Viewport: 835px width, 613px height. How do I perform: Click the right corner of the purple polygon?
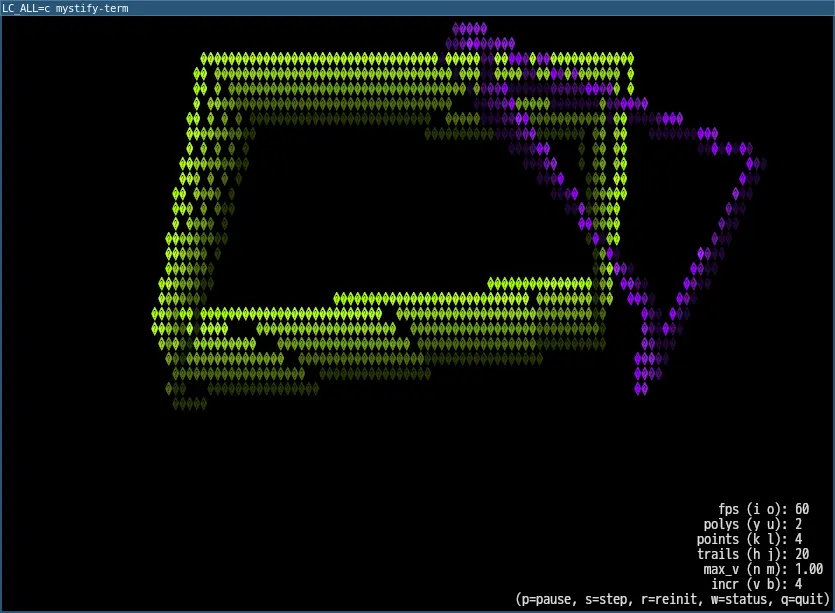759,163
